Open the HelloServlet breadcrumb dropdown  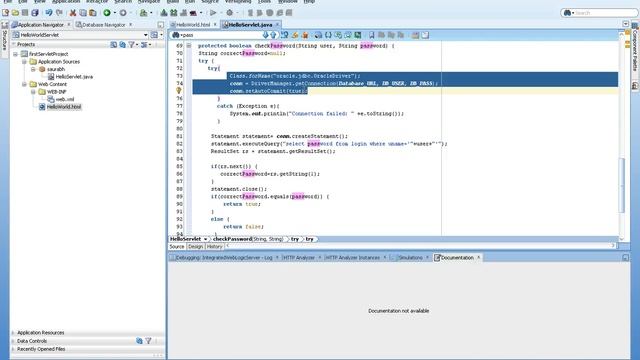(x=205, y=239)
